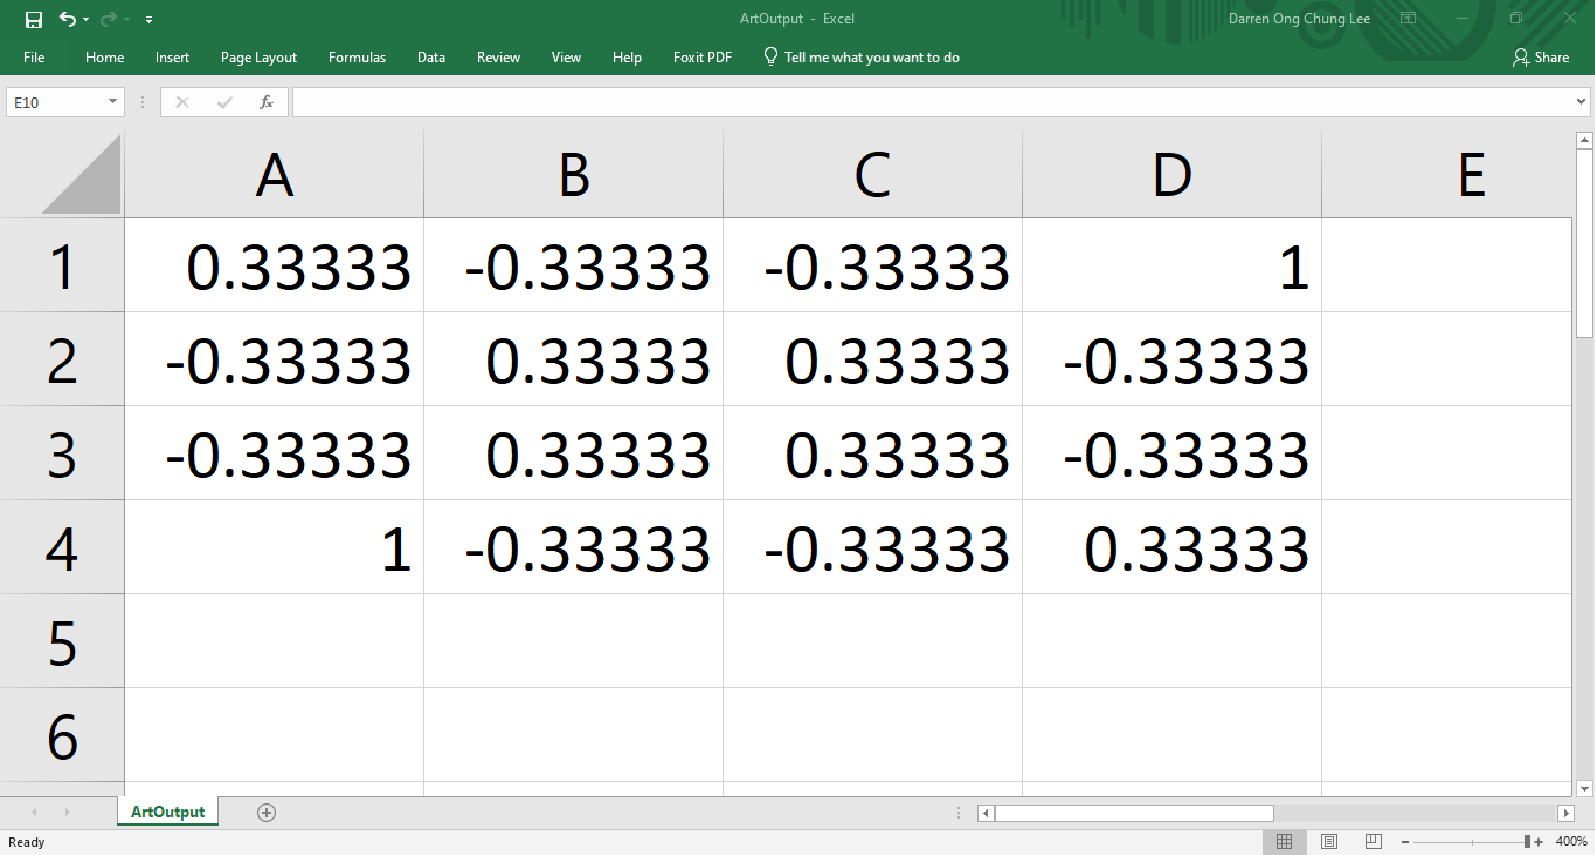Switch to Page Layout view in status bar
The height and width of the screenshot is (855, 1595).
pyautogui.click(x=1329, y=842)
